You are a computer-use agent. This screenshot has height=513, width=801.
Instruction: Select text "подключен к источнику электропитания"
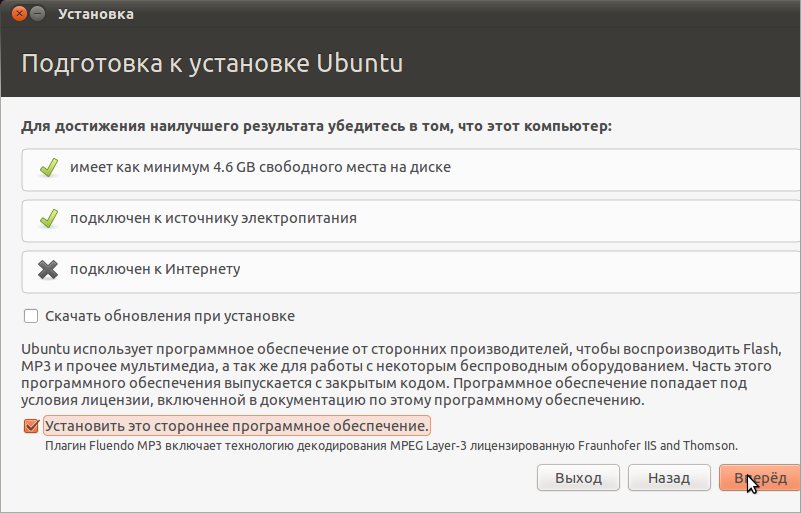pyautogui.click(x=214, y=218)
